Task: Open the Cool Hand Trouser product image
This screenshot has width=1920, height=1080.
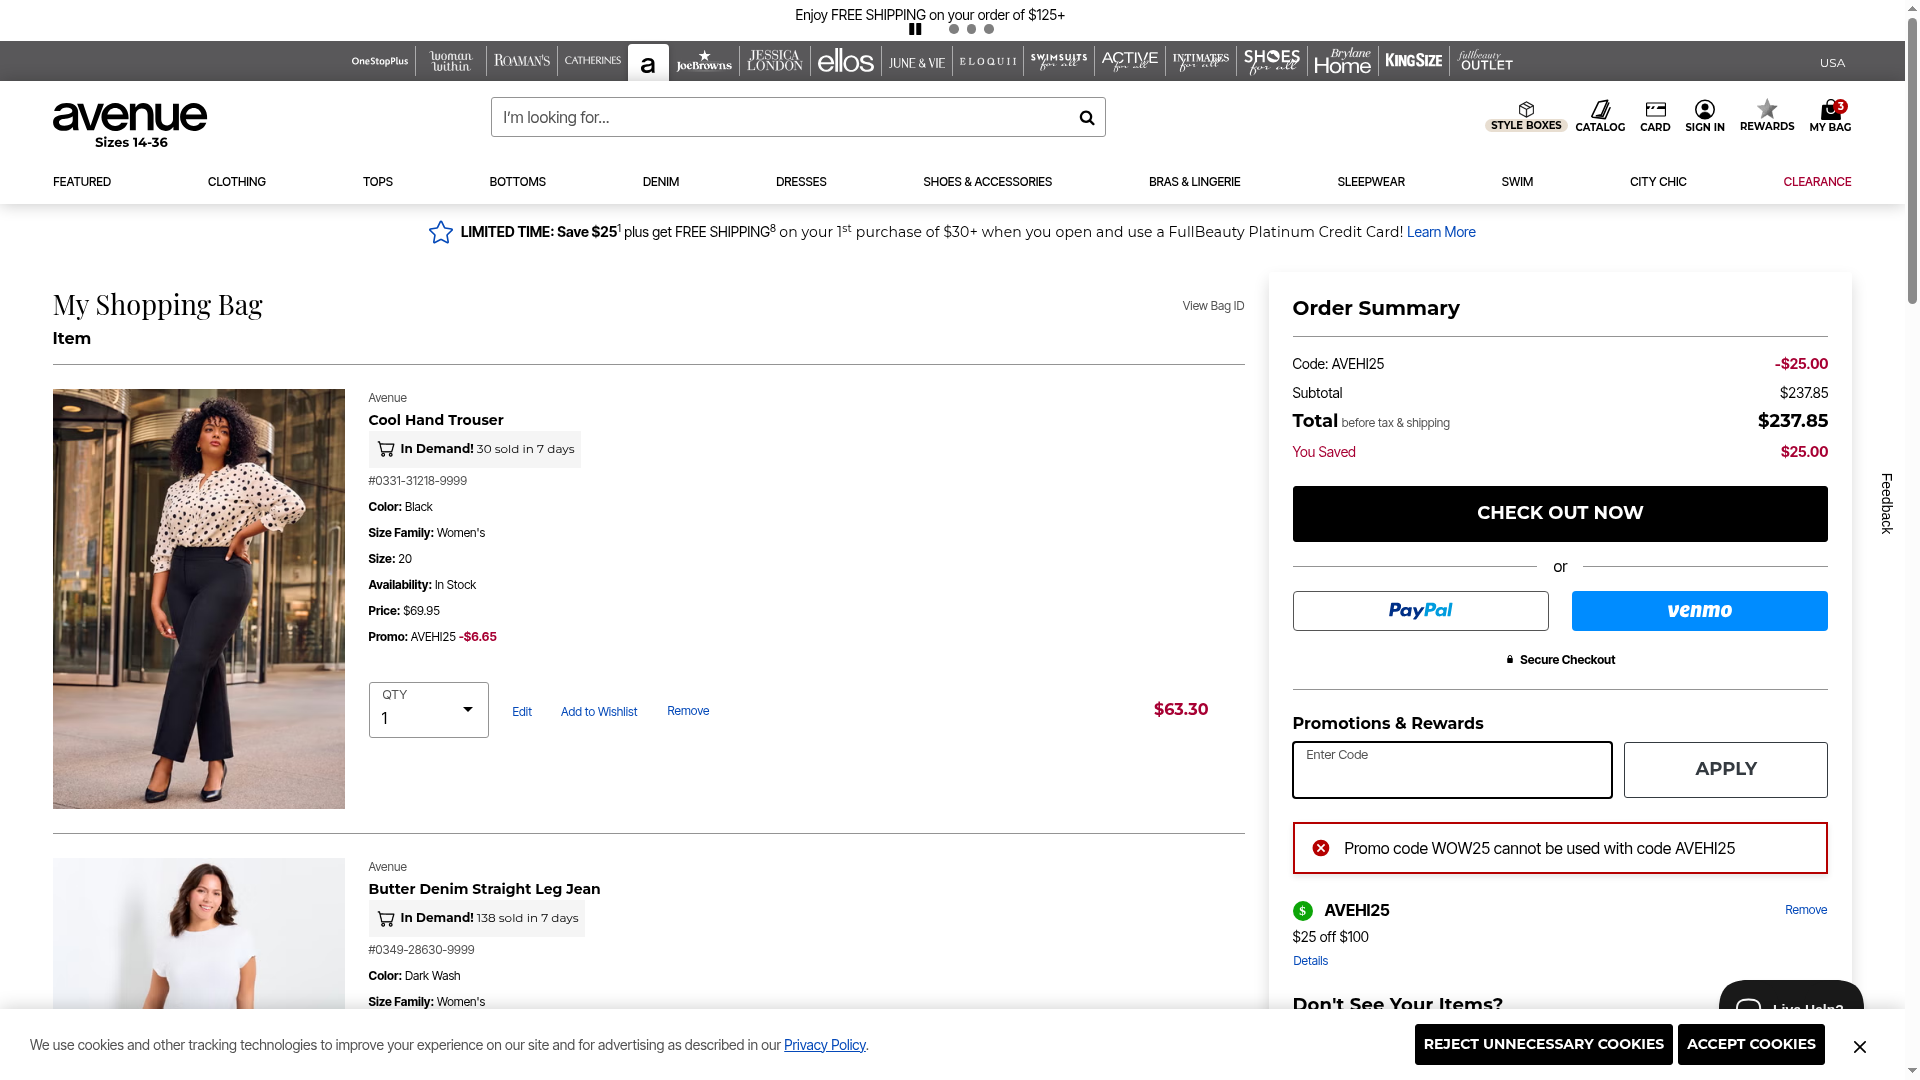Action: [x=199, y=599]
